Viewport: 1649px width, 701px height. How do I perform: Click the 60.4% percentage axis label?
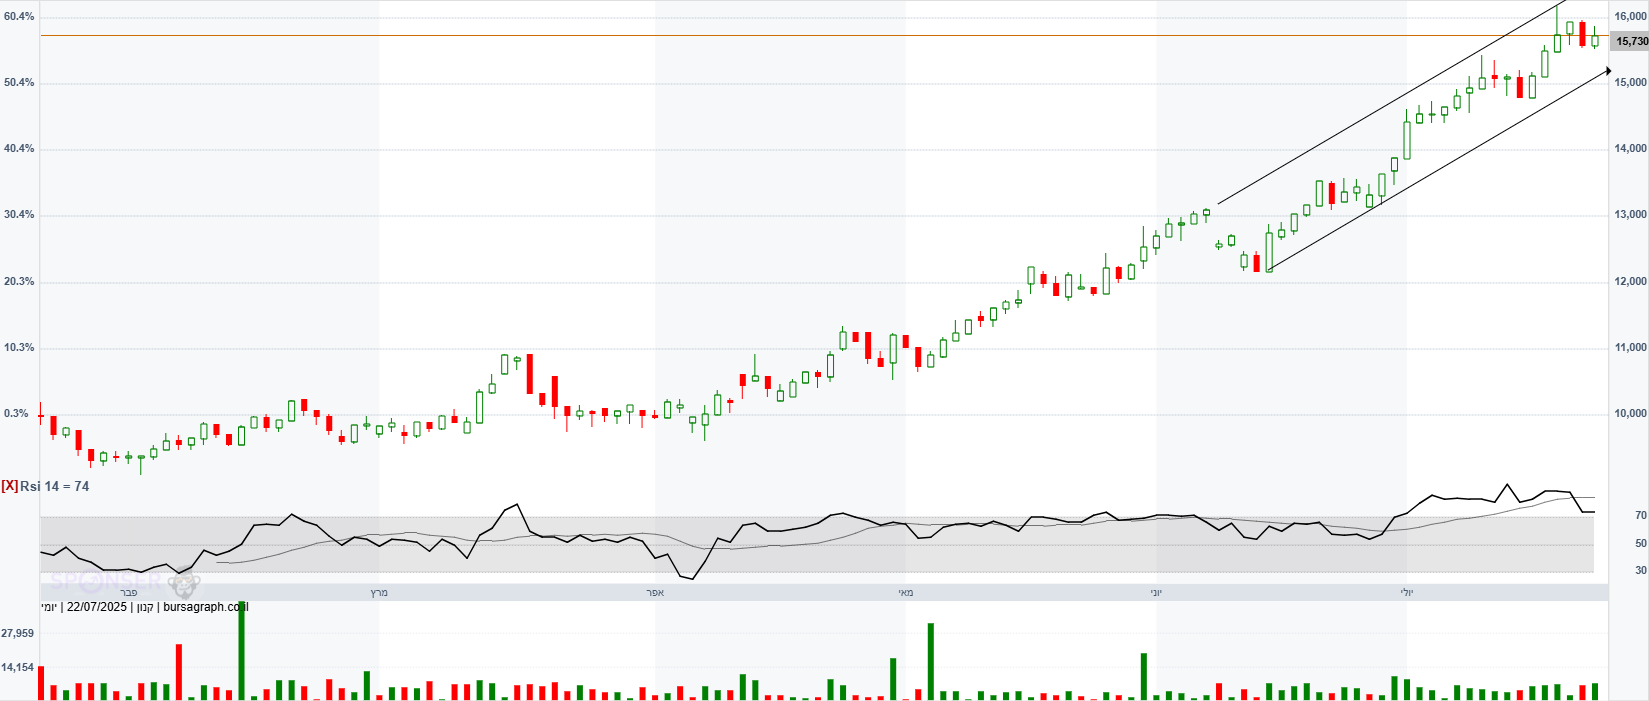coord(19,16)
